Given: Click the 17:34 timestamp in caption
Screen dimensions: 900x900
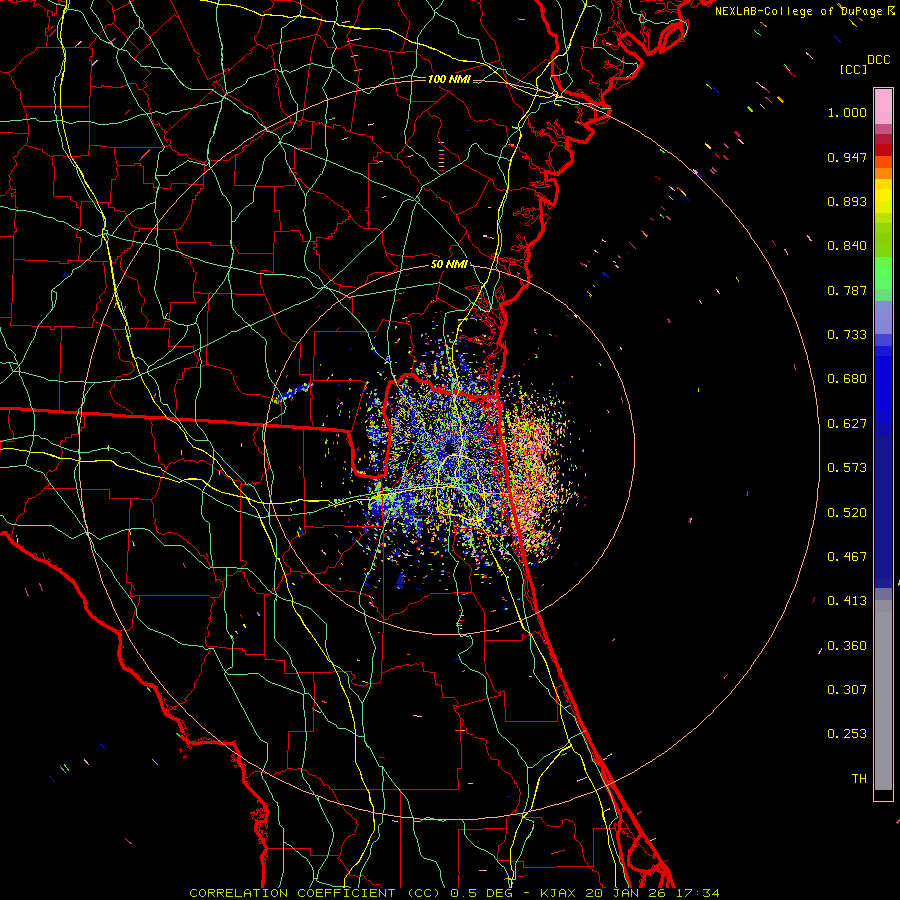Looking at the screenshot, I should (697, 893).
